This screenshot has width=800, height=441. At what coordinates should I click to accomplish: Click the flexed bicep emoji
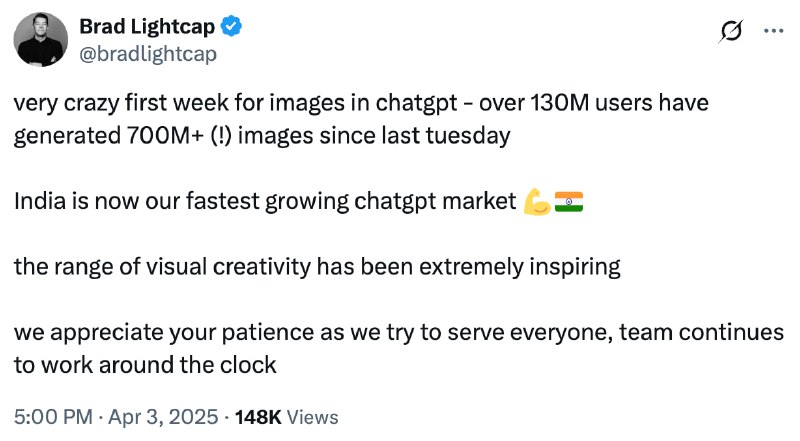pyautogui.click(x=536, y=202)
